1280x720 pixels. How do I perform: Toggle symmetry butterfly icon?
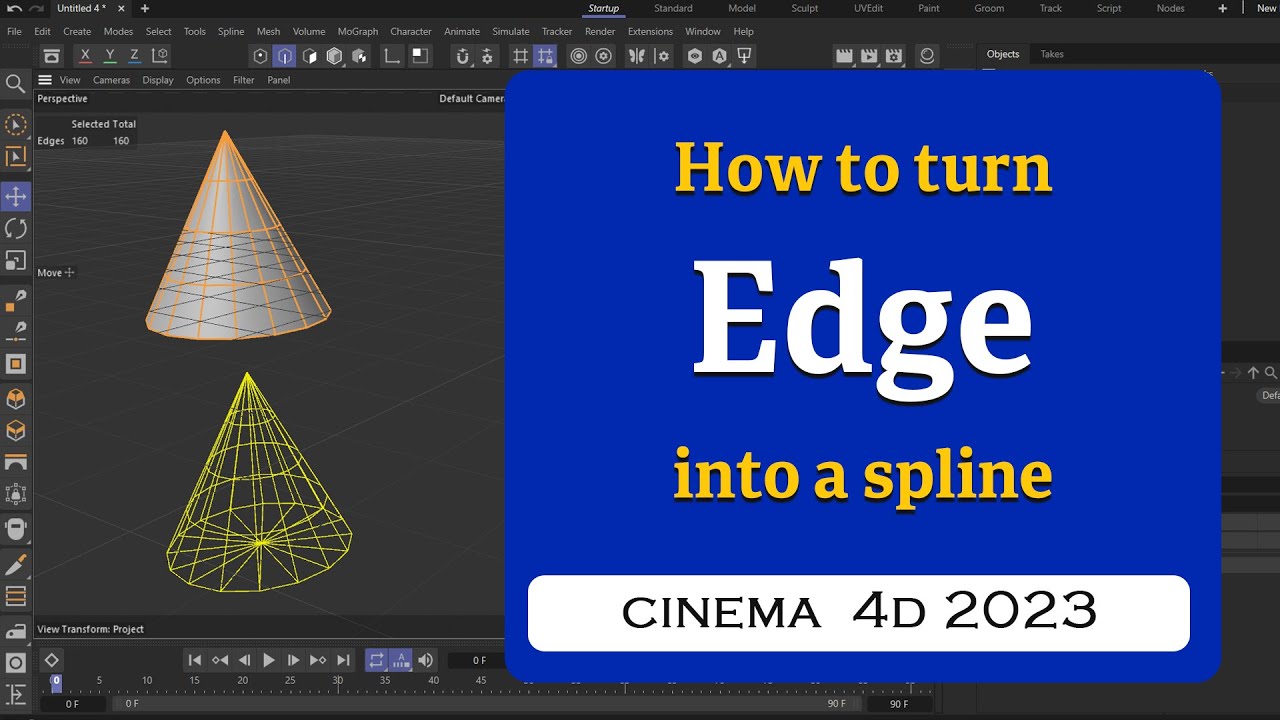coord(636,56)
